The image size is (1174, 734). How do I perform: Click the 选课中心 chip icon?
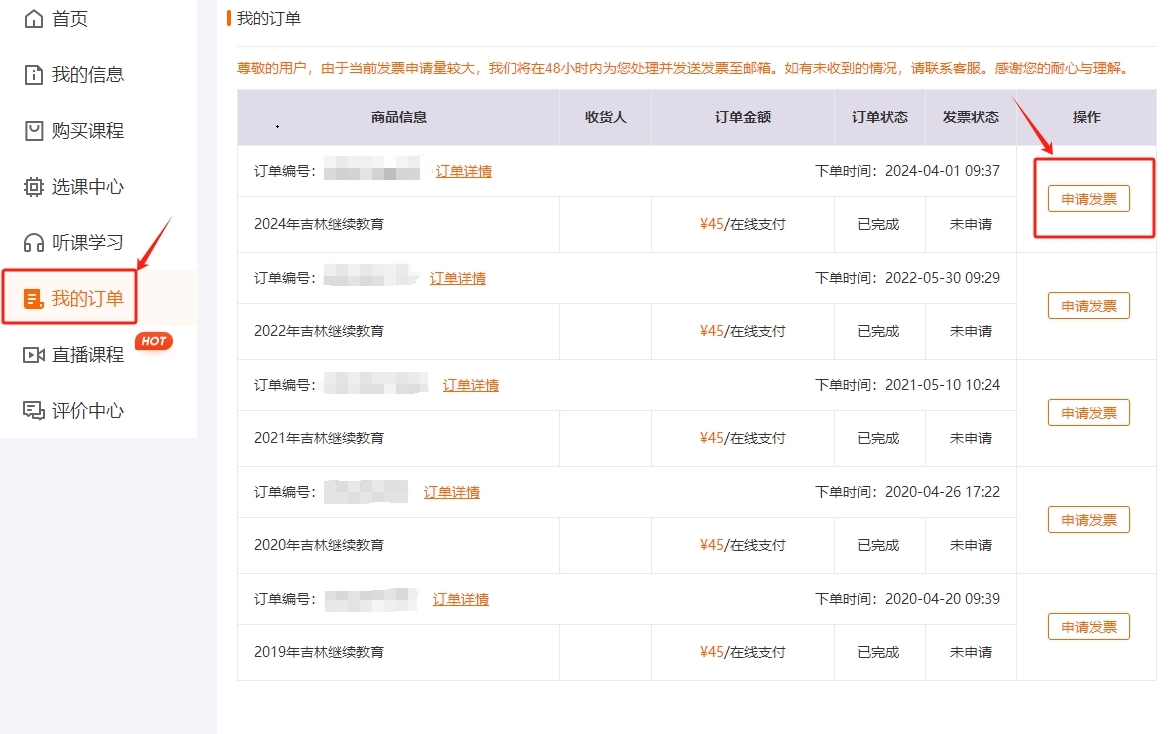pyautogui.click(x=33, y=185)
